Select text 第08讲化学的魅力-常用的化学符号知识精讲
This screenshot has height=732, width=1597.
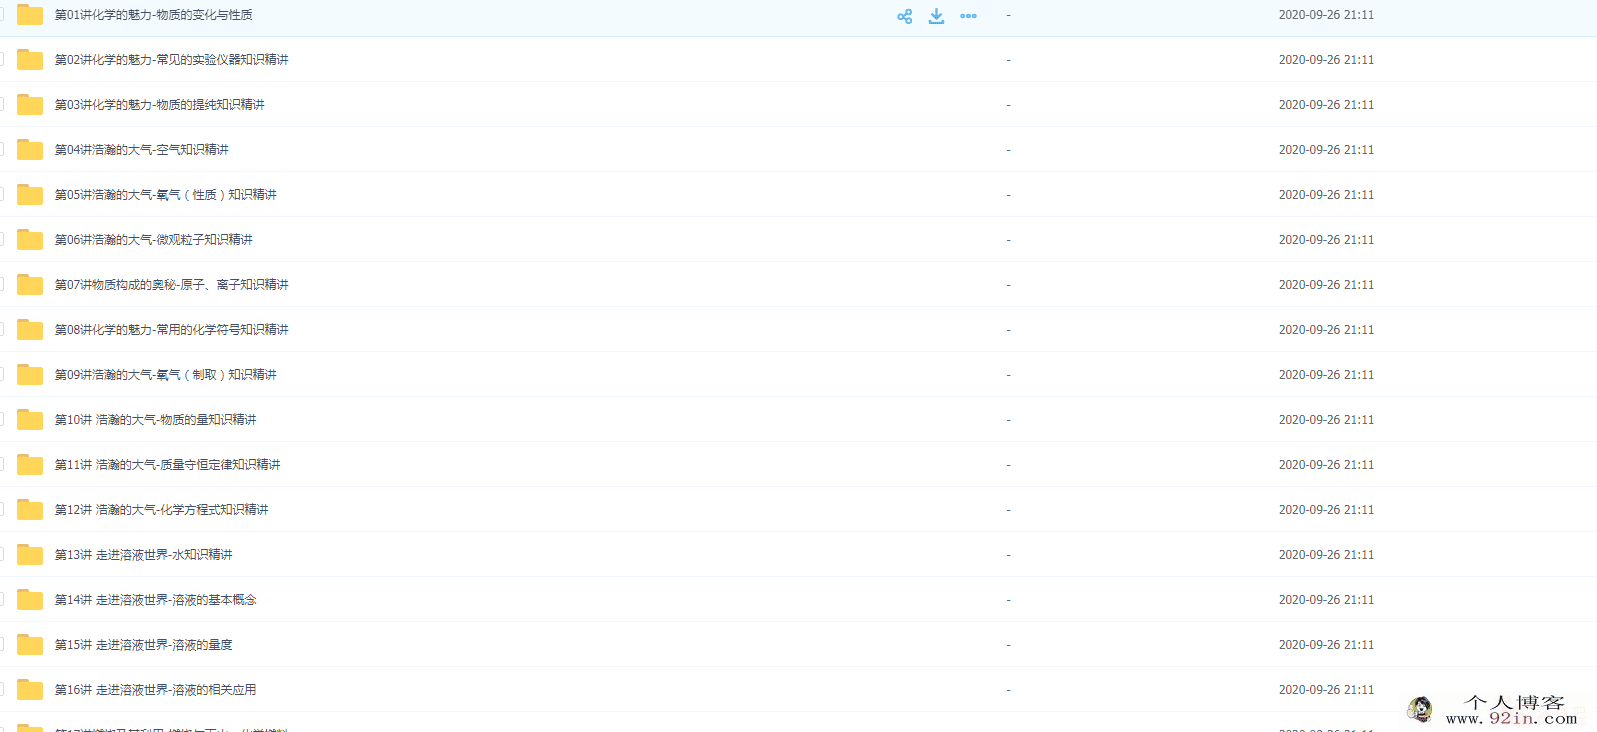pyautogui.click(x=171, y=330)
